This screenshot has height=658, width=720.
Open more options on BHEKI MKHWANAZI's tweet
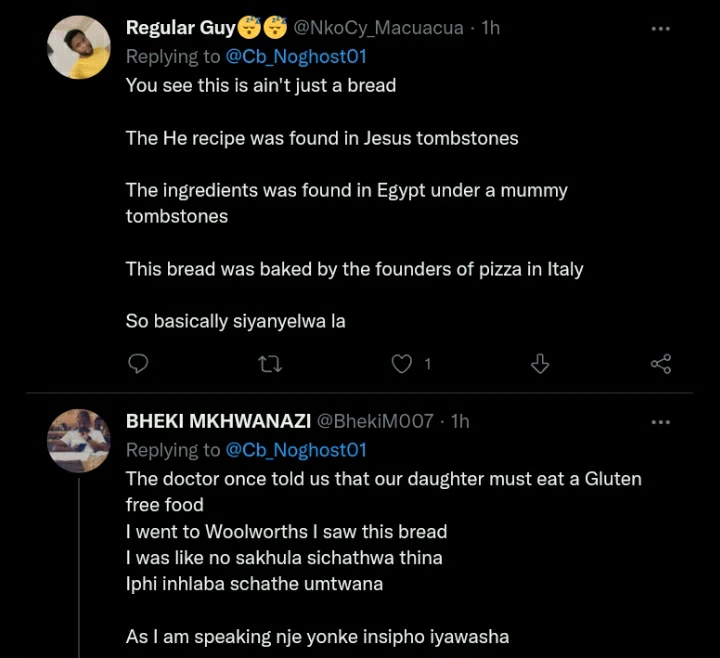(x=661, y=421)
